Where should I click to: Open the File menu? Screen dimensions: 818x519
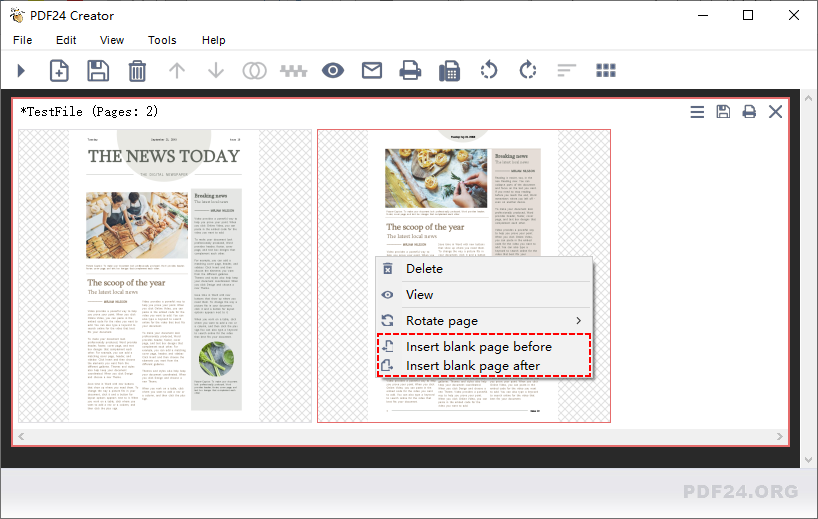(x=22, y=40)
